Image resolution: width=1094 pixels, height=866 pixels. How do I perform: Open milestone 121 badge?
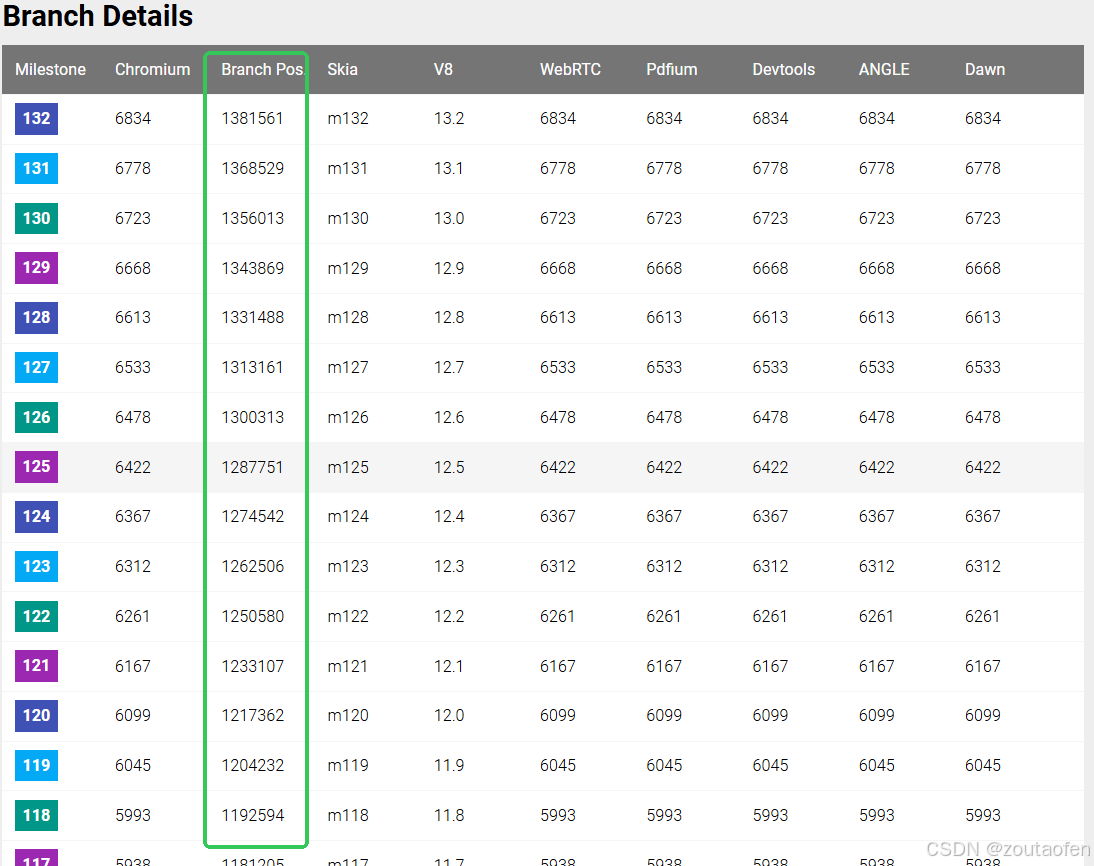(36, 666)
